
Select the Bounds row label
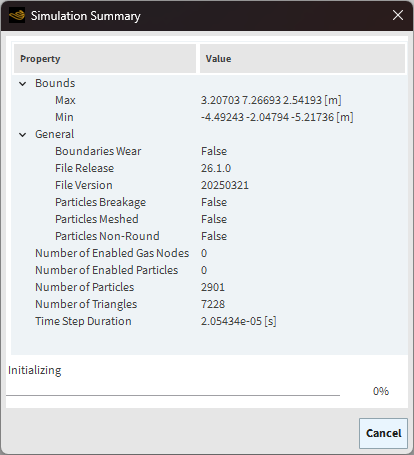click(55, 83)
